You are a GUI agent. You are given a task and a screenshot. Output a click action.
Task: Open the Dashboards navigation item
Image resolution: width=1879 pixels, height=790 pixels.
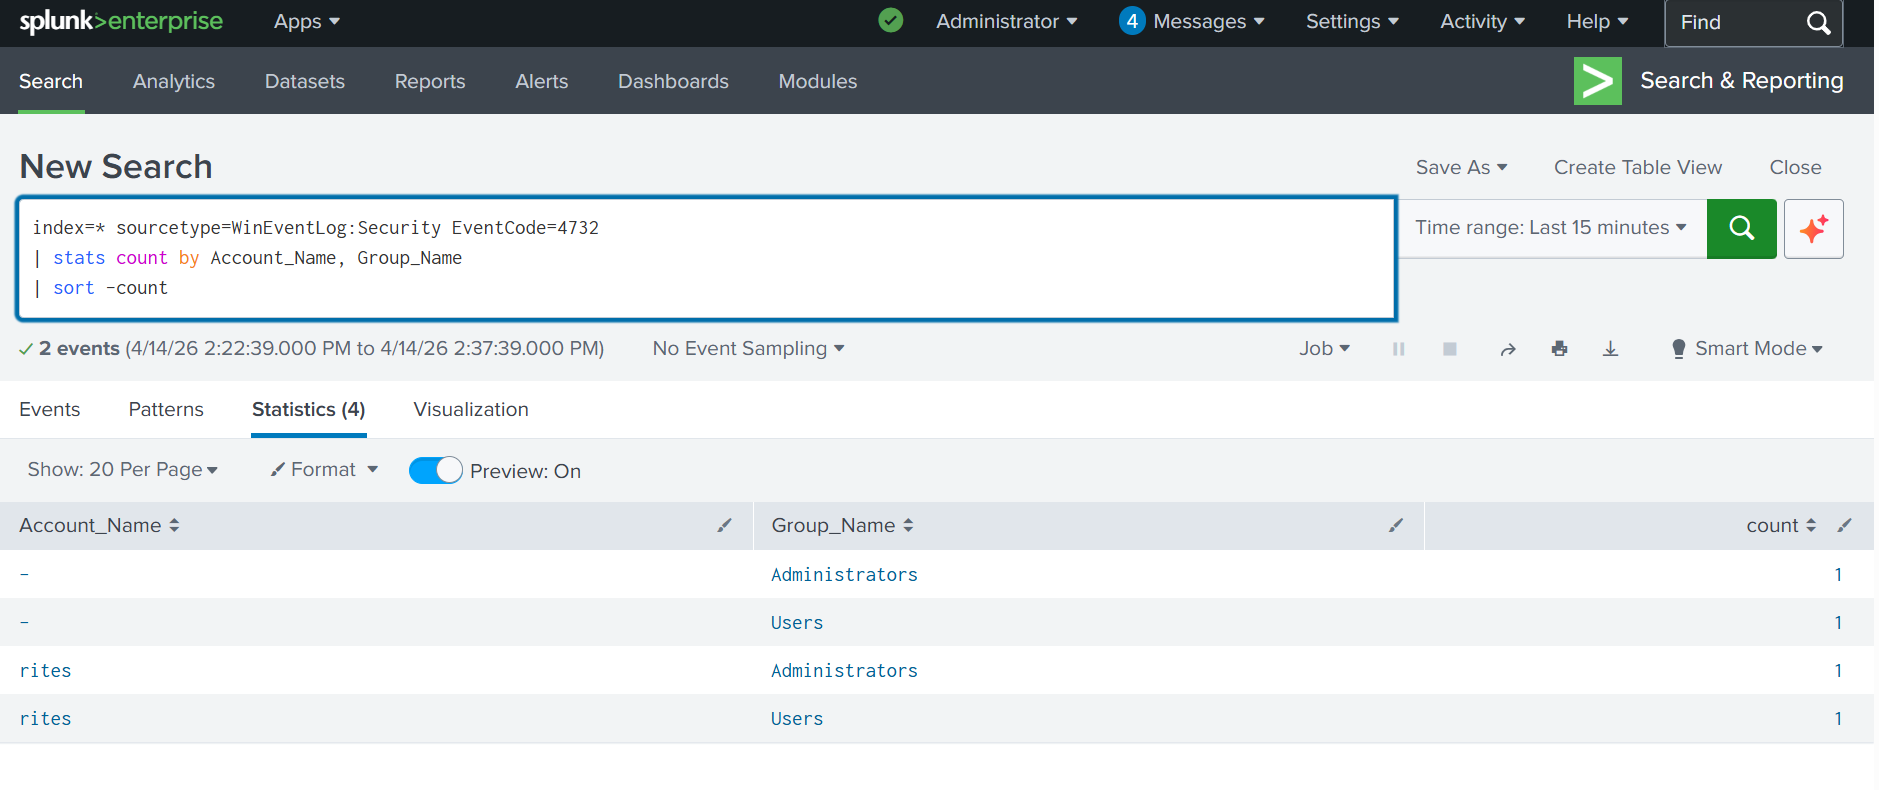[x=673, y=82]
